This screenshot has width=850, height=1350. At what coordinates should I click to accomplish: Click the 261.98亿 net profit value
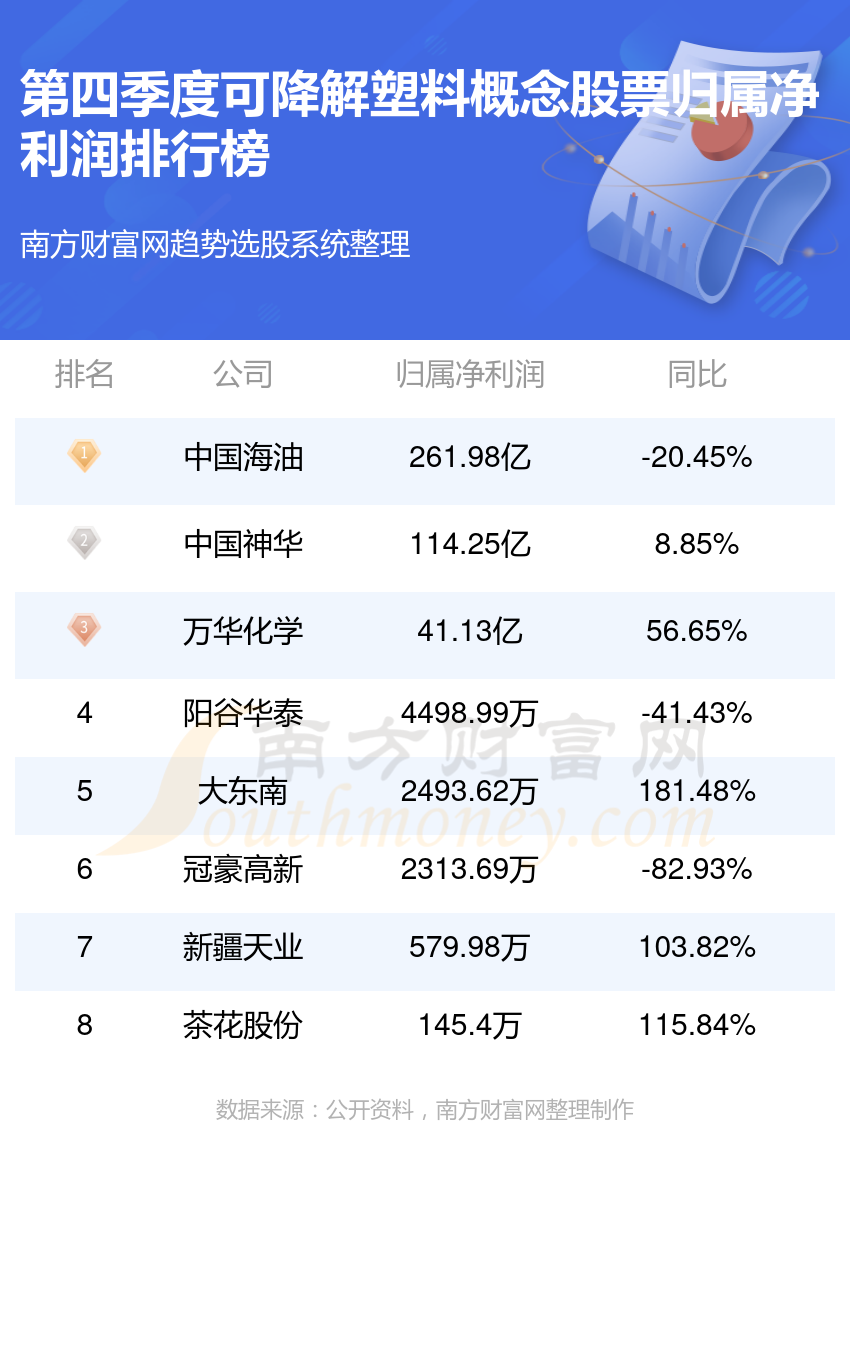coord(470,458)
